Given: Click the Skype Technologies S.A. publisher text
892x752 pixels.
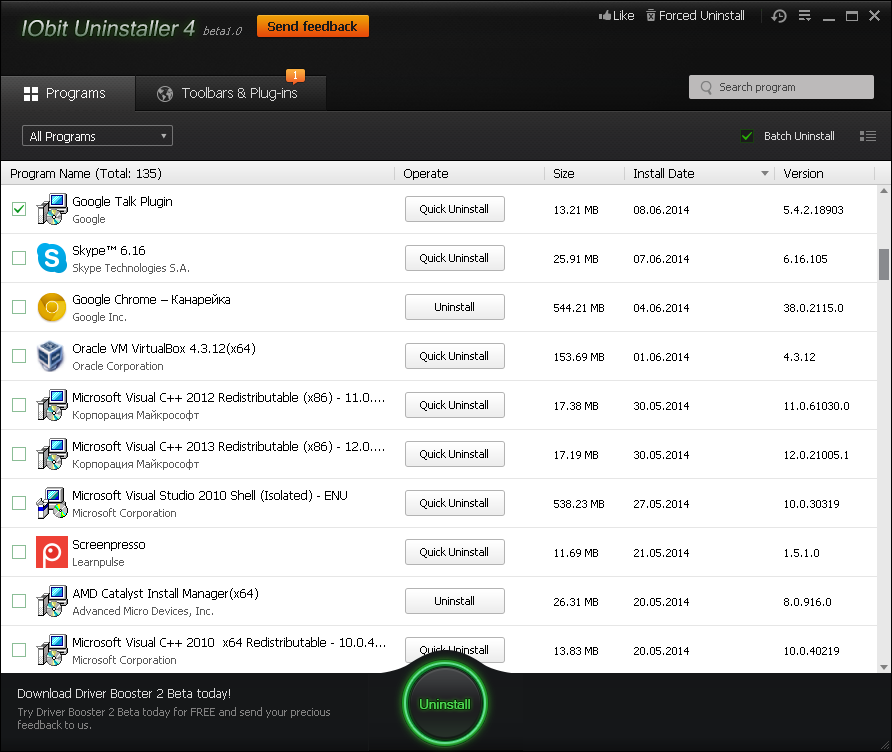Looking at the screenshot, I should pyautogui.click(x=131, y=268).
